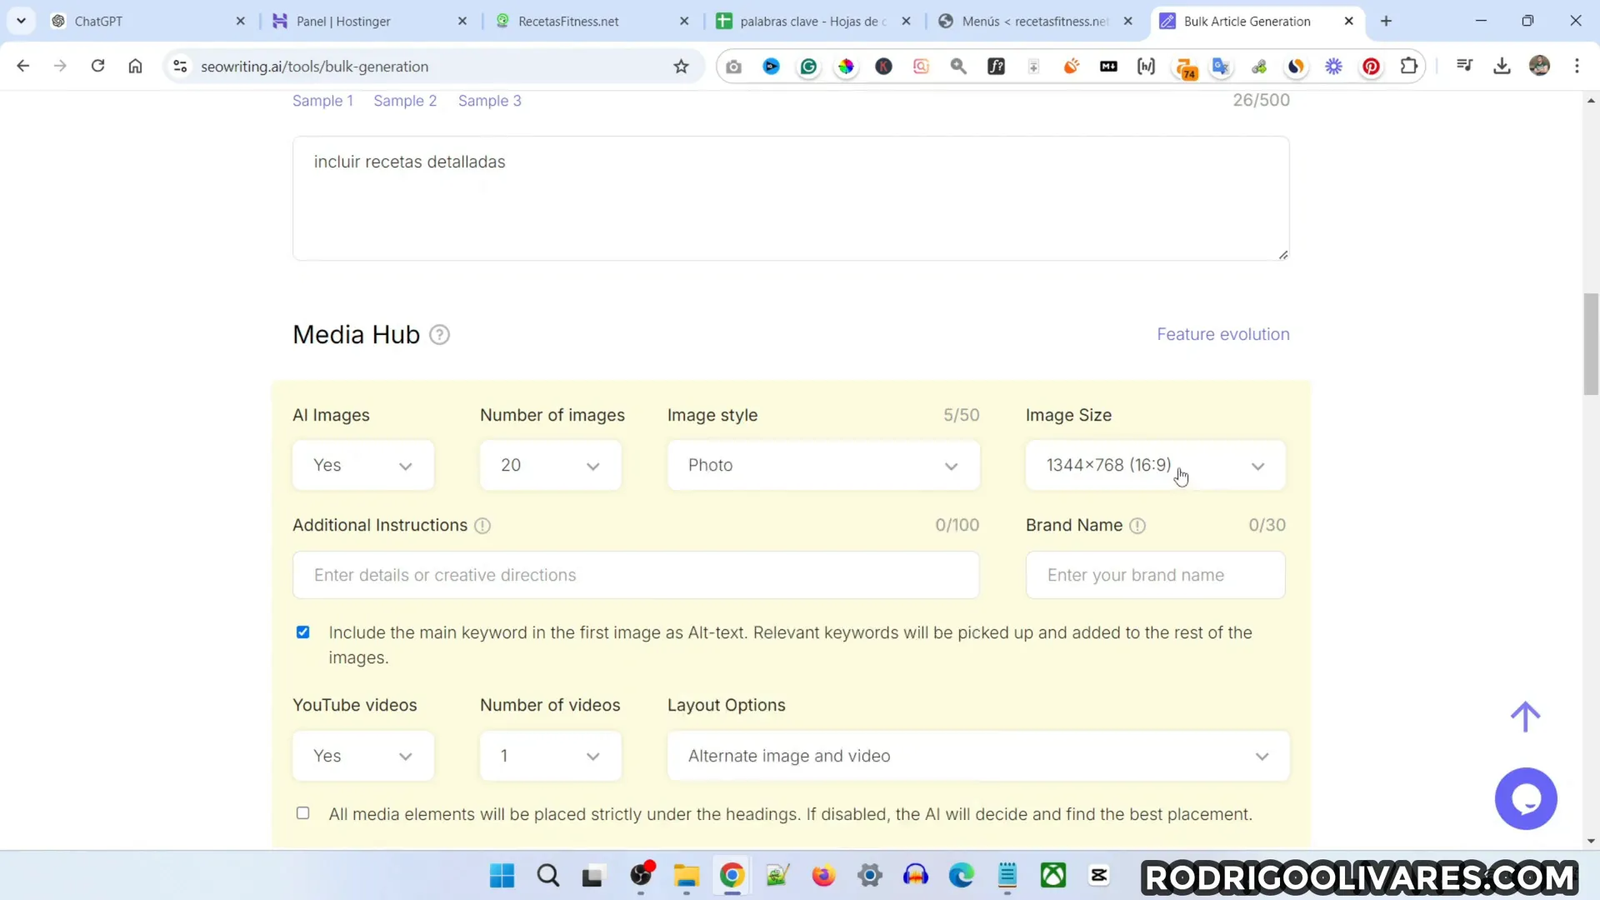1600x900 pixels.
Task: Uncheck the main keyword Alt-text option
Action: click(x=302, y=632)
